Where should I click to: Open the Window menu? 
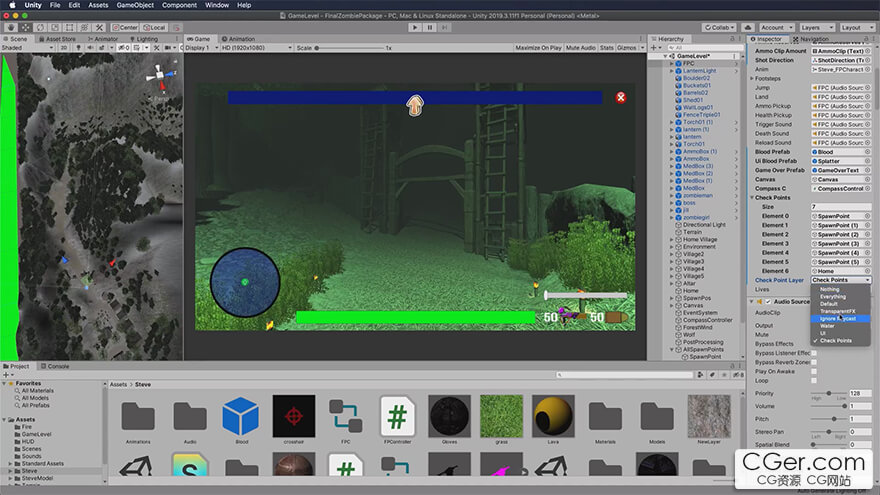[217, 5]
